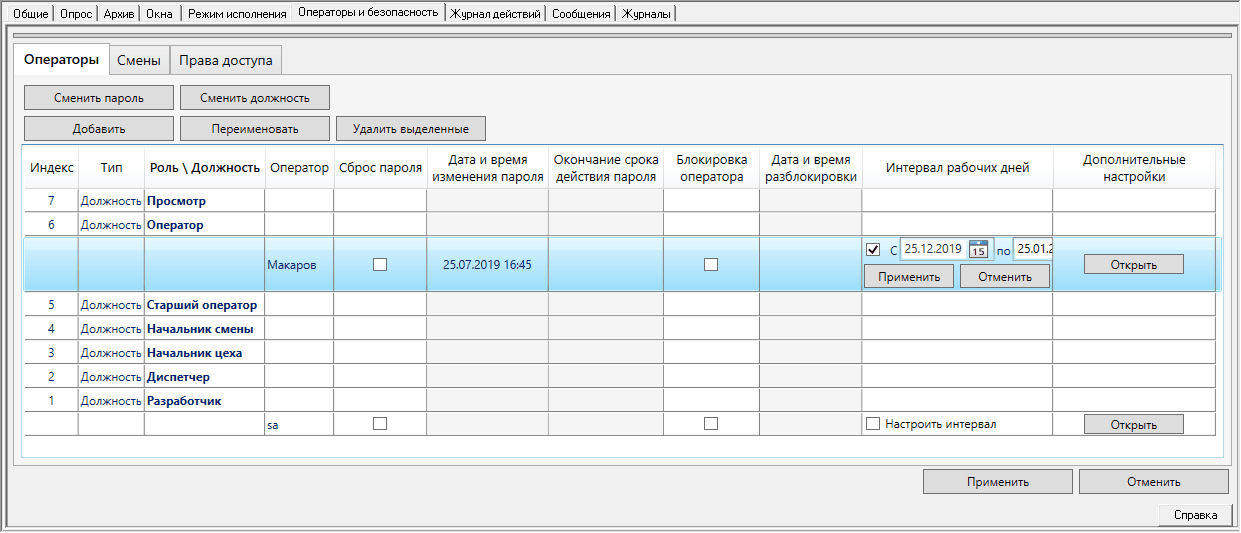Image resolution: width=1241 pixels, height=533 pixels.
Task: Select the Разработчик role row
Action: (x=620, y=401)
